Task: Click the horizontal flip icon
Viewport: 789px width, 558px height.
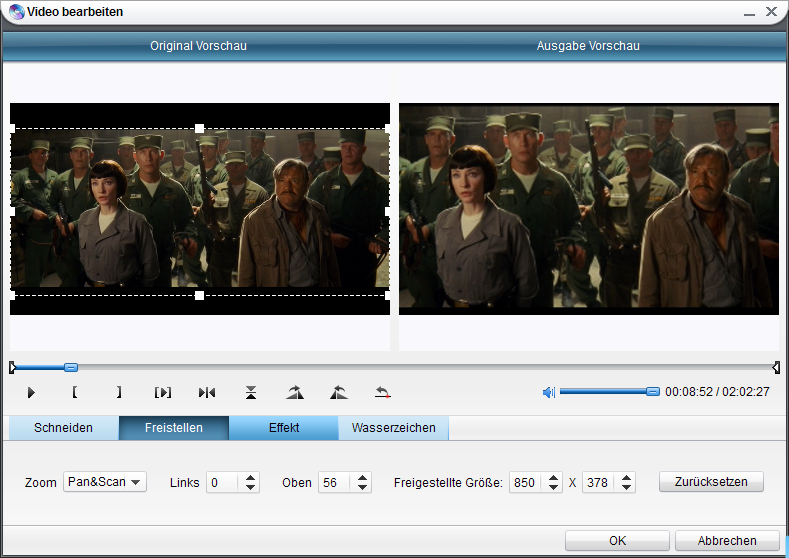Action: (207, 393)
